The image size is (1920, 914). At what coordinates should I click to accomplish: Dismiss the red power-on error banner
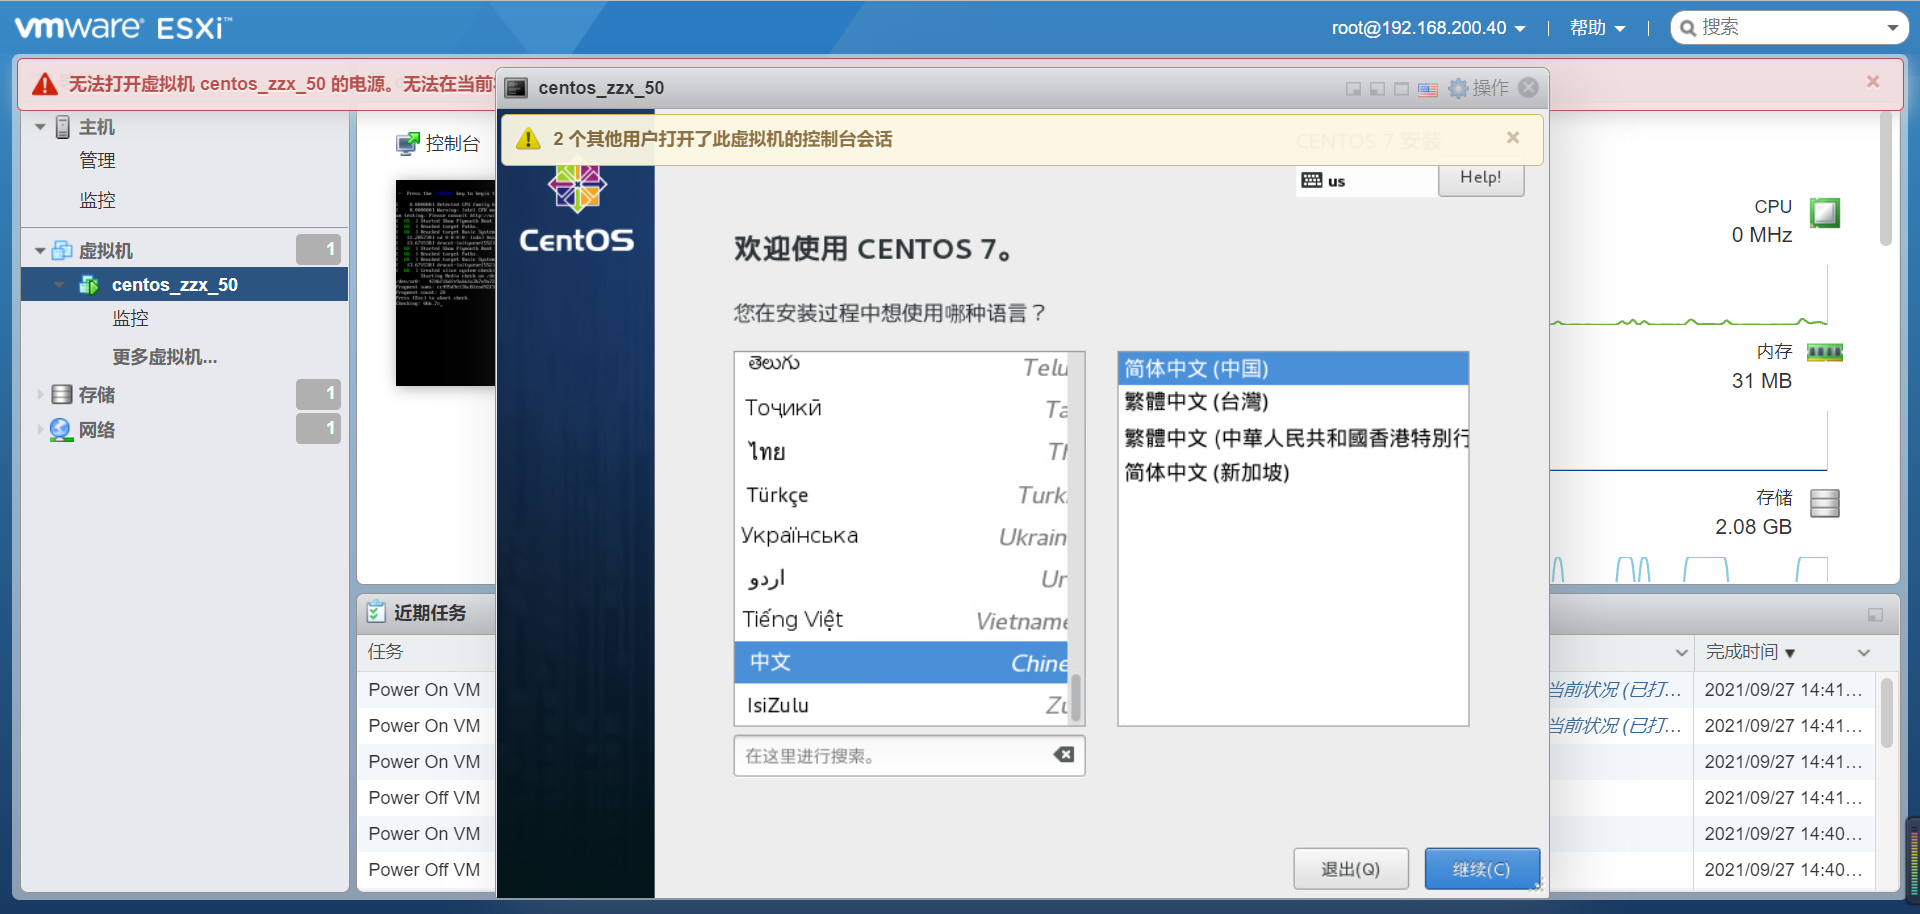point(1873,82)
